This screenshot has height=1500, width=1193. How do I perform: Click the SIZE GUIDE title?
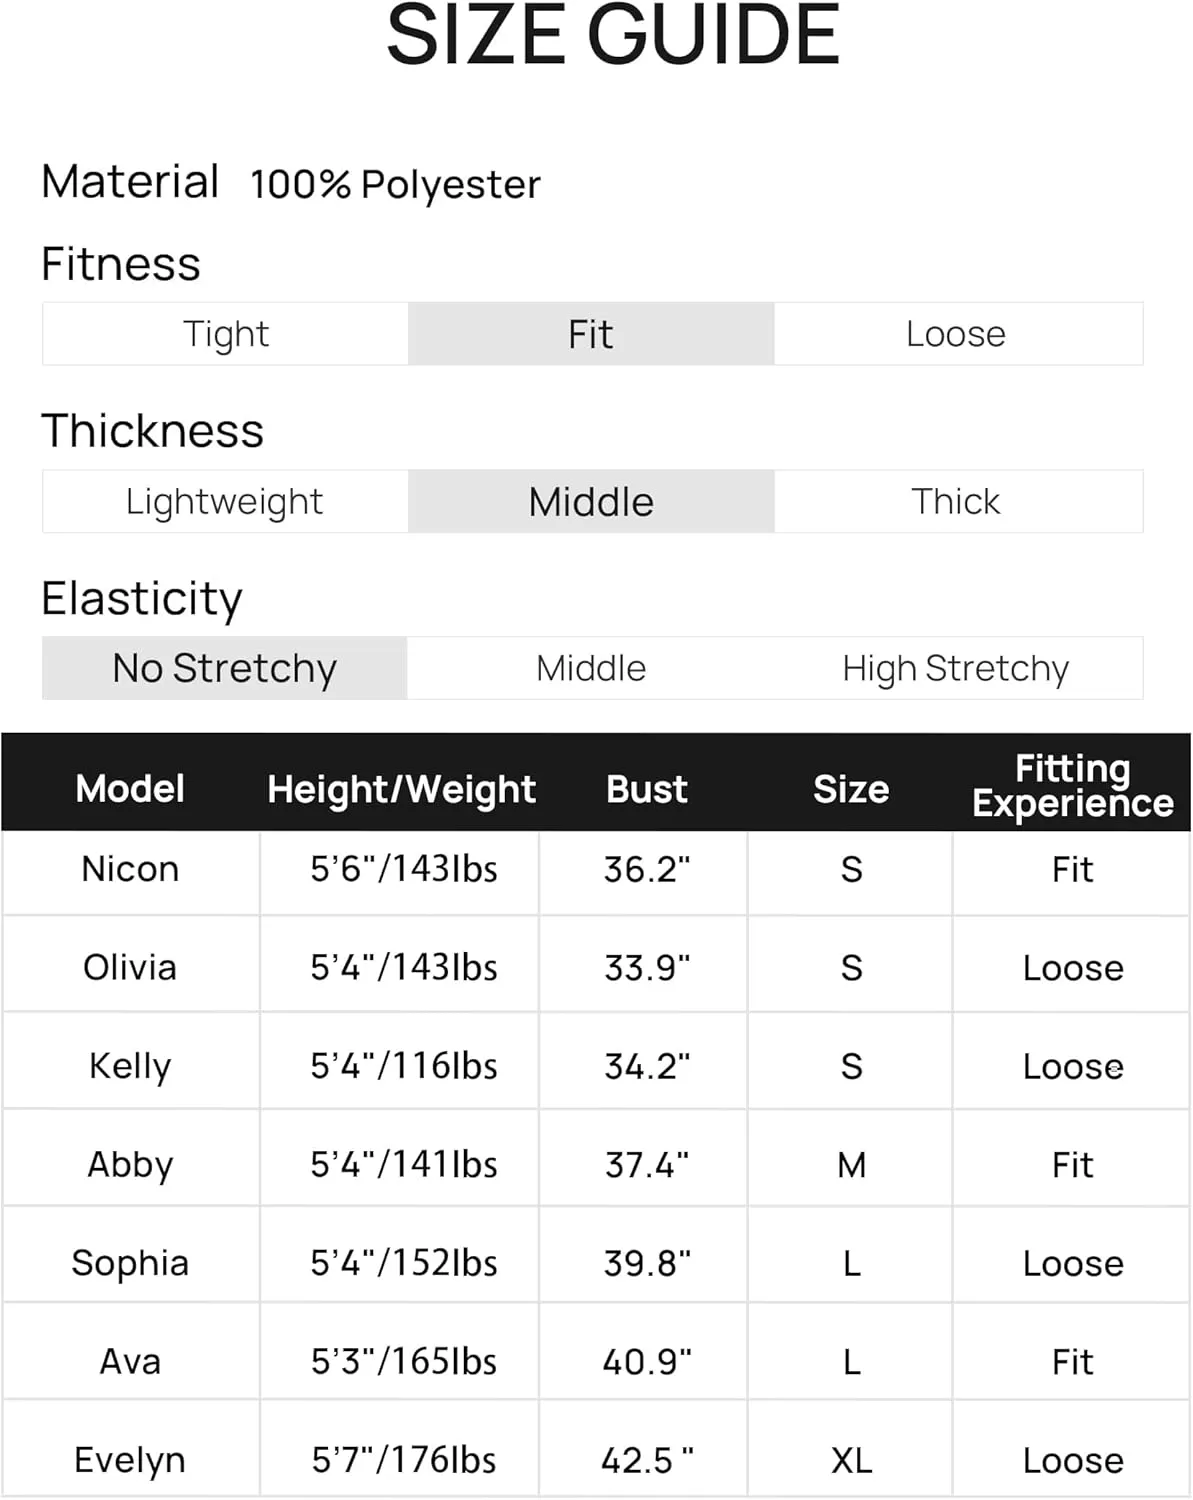tap(613, 35)
